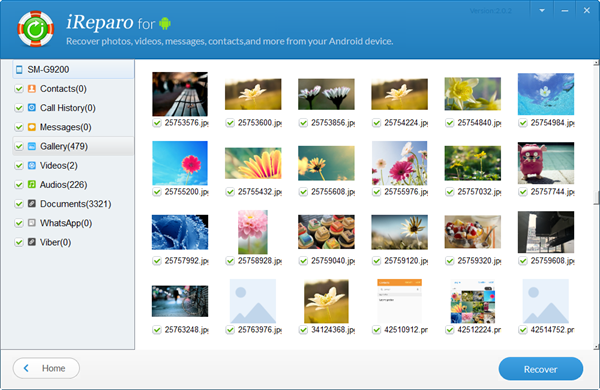Select the placeholder image thumbnail 25763976
The image size is (600, 390).
(253, 301)
